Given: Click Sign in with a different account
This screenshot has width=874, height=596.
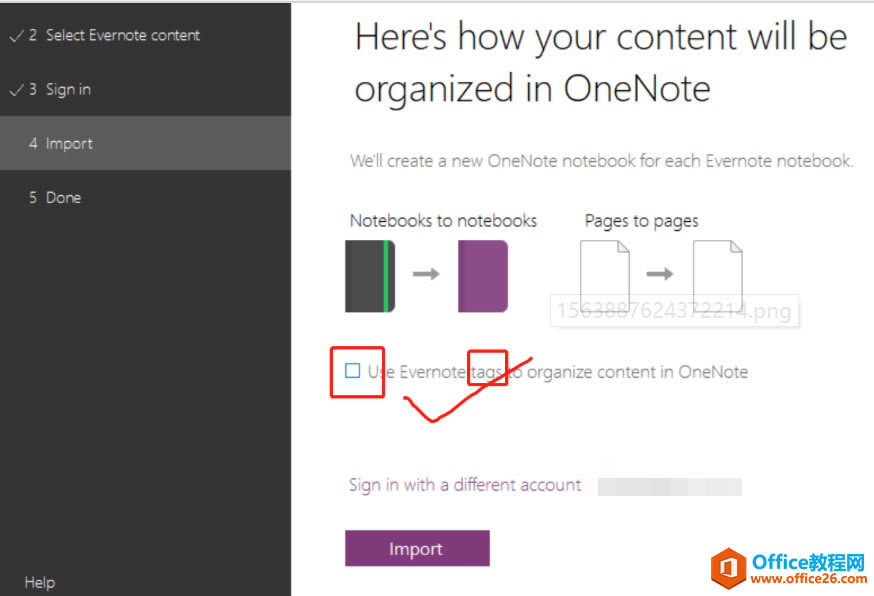Looking at the screenshot, I should pyautogui.click(x=466, y=485).
